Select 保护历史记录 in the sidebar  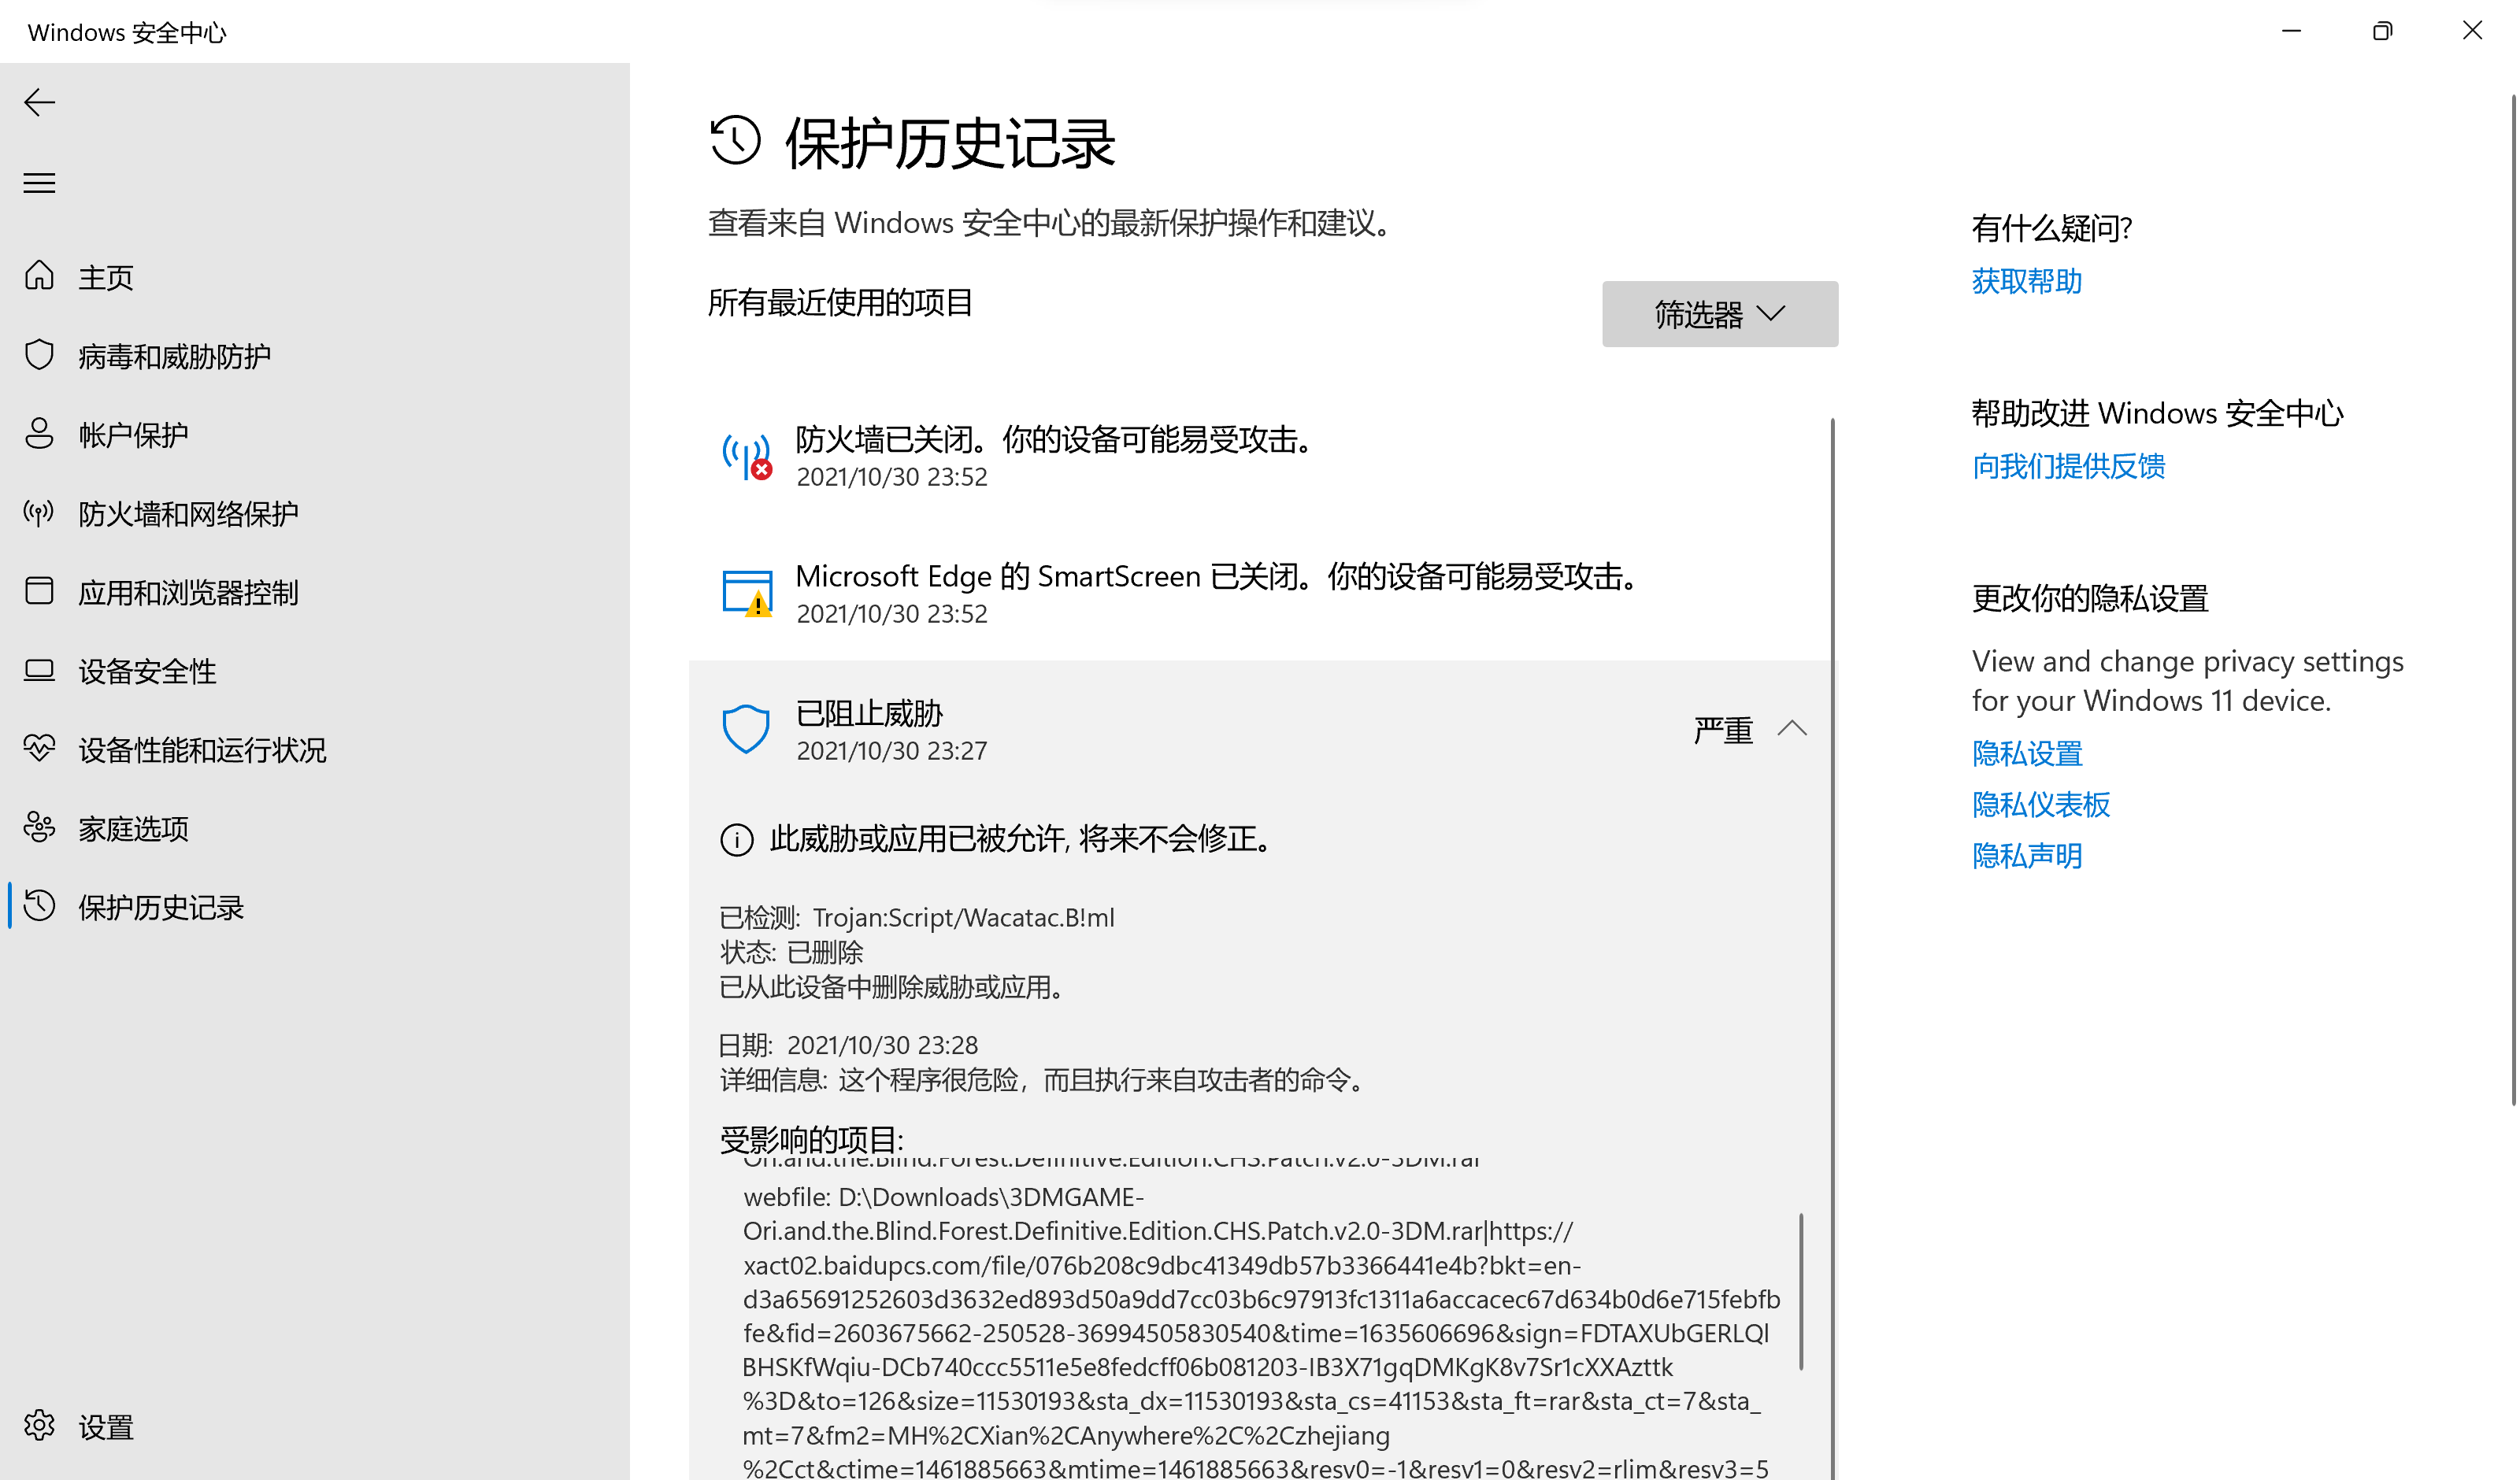coord(160,907)
